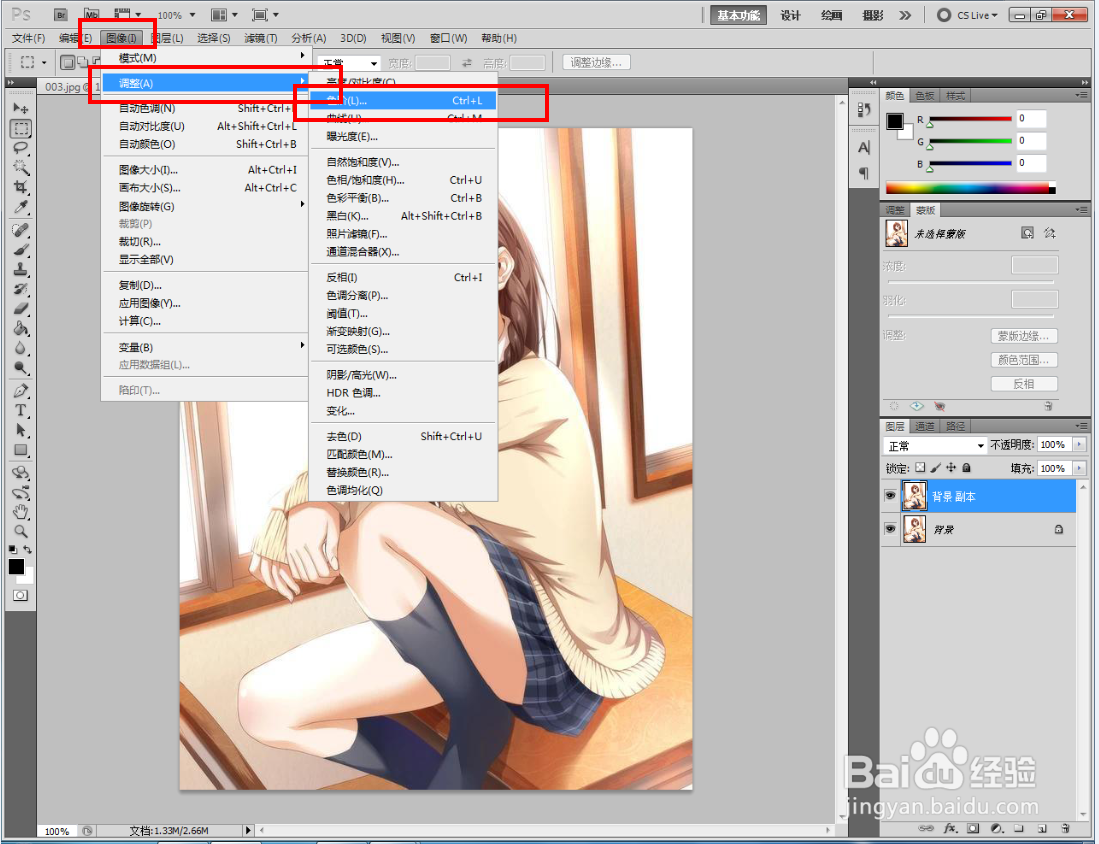The width and height of the screenshot is (1099, 844).
Task: Open Adobe Bridge from top bar
Action: point(61,15)
